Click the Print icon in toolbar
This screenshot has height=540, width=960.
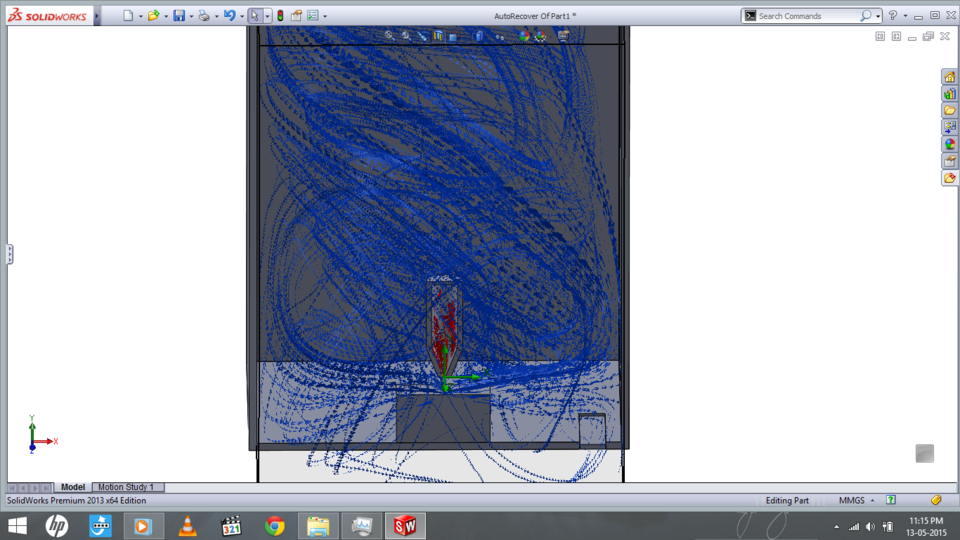[203, 16]
